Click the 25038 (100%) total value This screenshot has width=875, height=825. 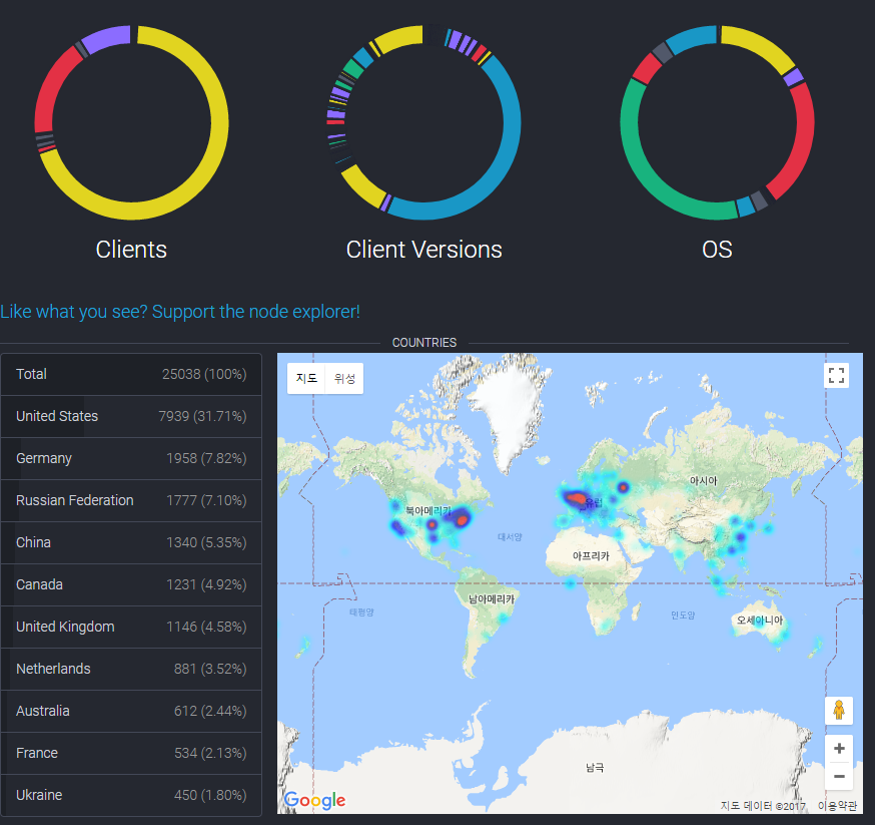pyautogui.click(x=204, y=374)
